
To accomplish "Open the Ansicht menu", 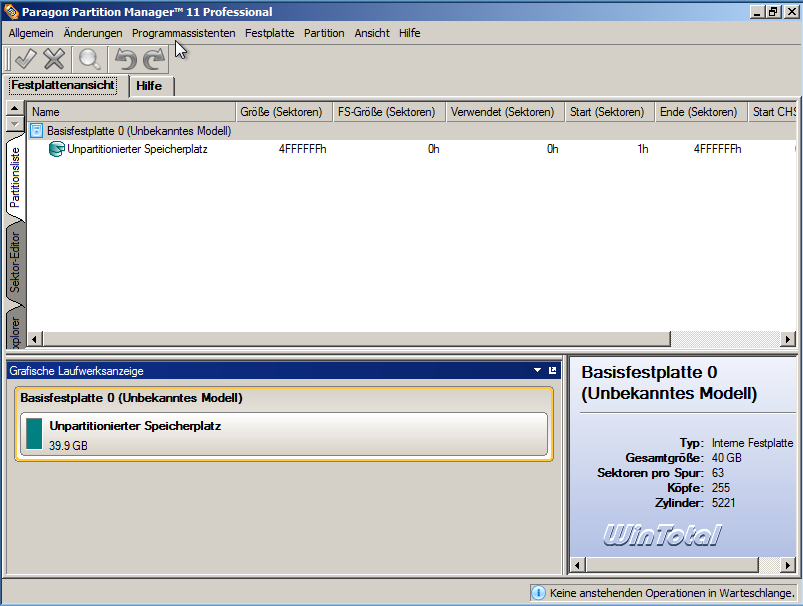I will (x=372, y=33).
